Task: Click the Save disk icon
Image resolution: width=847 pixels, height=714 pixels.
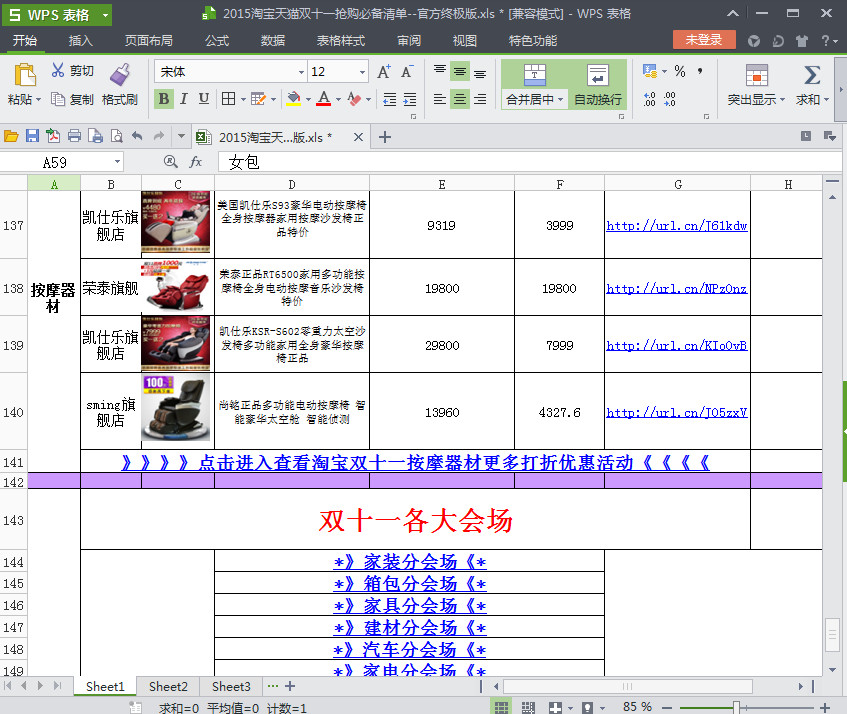Action: pos(32,136)
